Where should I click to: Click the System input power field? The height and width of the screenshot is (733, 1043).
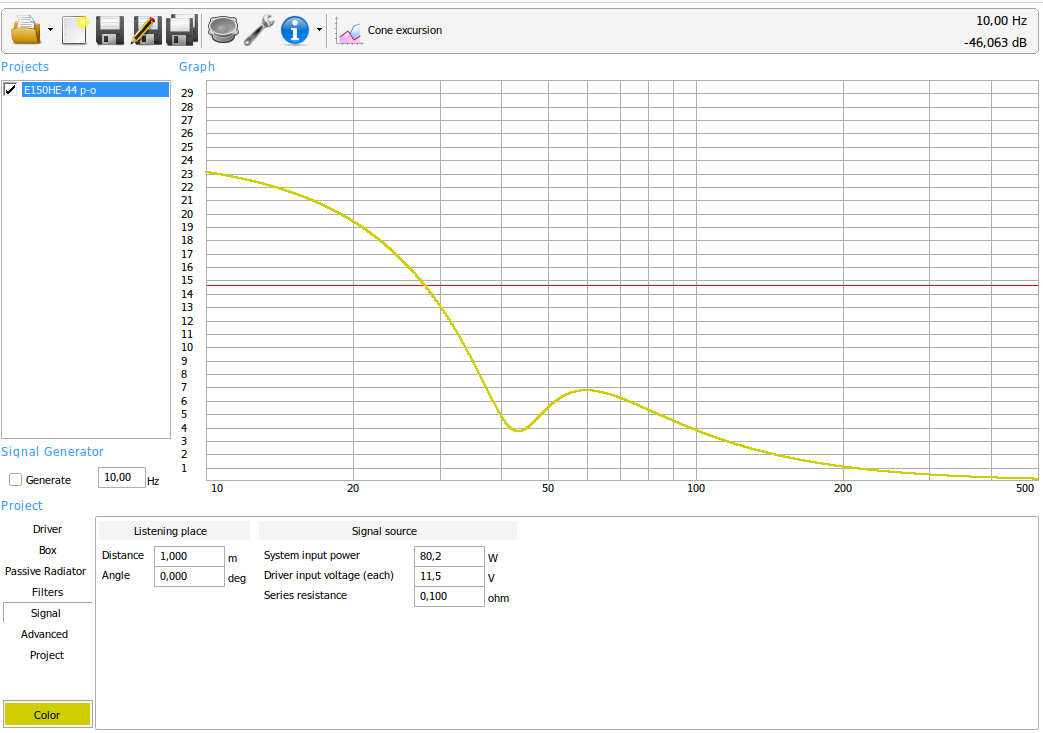click(447, 556)
